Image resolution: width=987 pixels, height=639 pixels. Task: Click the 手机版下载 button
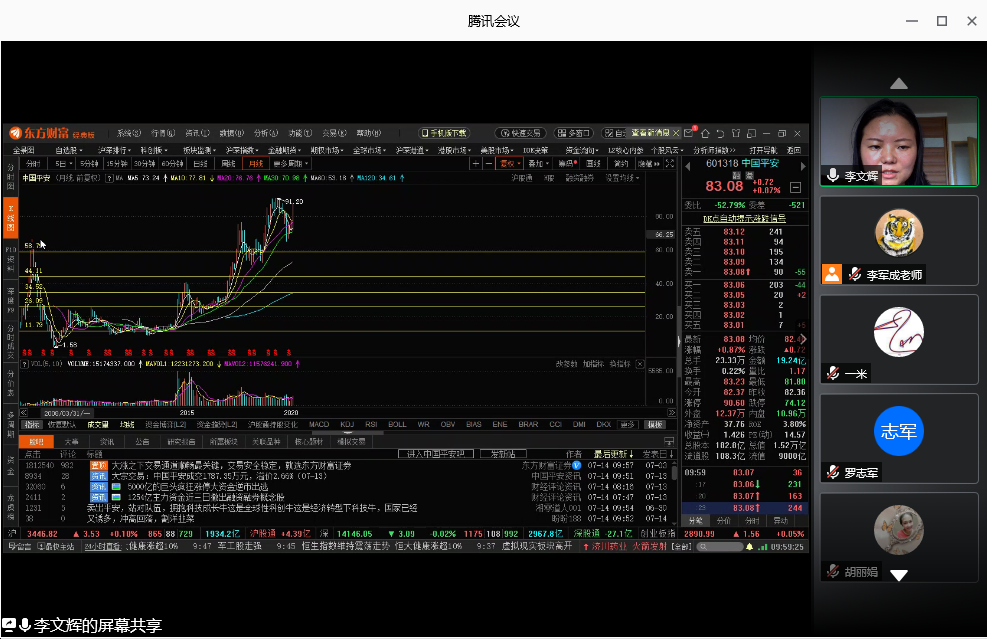(x=443, y=133)
